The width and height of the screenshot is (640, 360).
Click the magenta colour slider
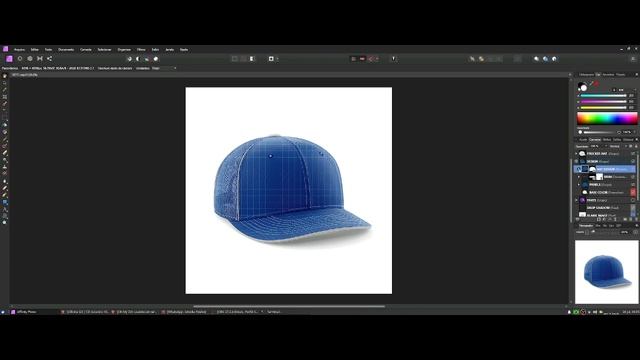click(x=603, y=102)
